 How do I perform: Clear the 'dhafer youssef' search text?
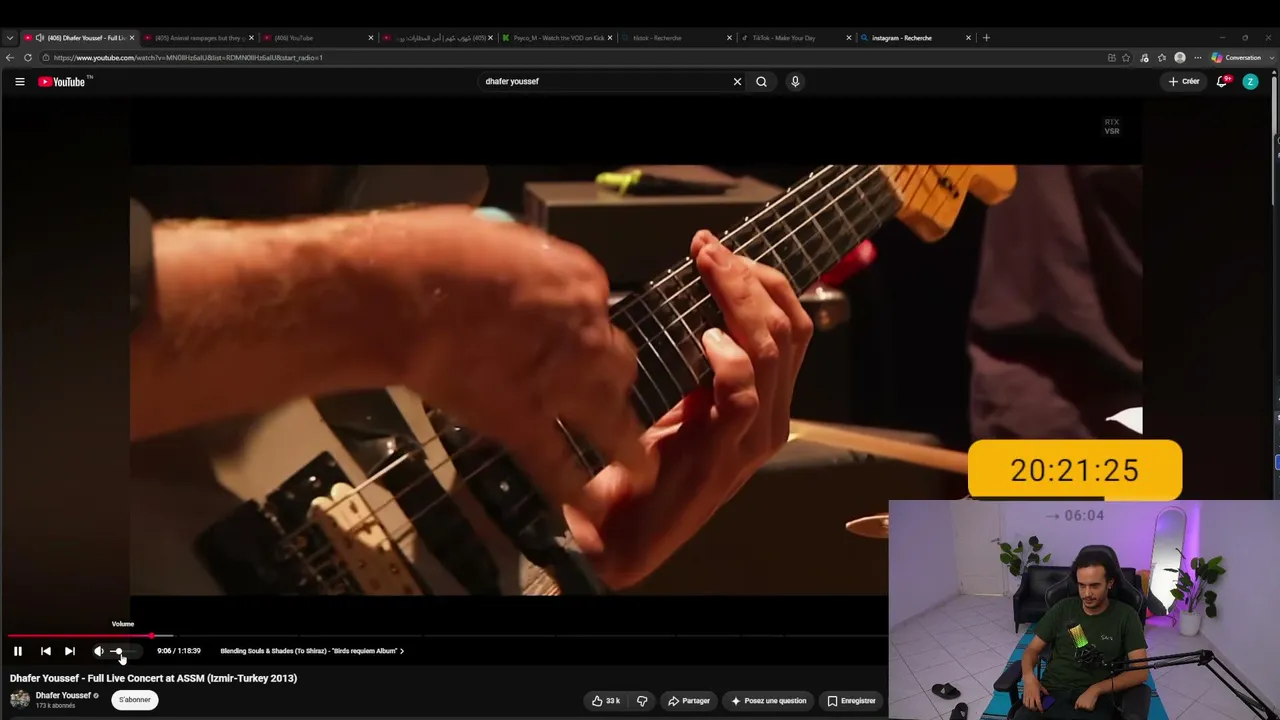(x=737, y=82)
